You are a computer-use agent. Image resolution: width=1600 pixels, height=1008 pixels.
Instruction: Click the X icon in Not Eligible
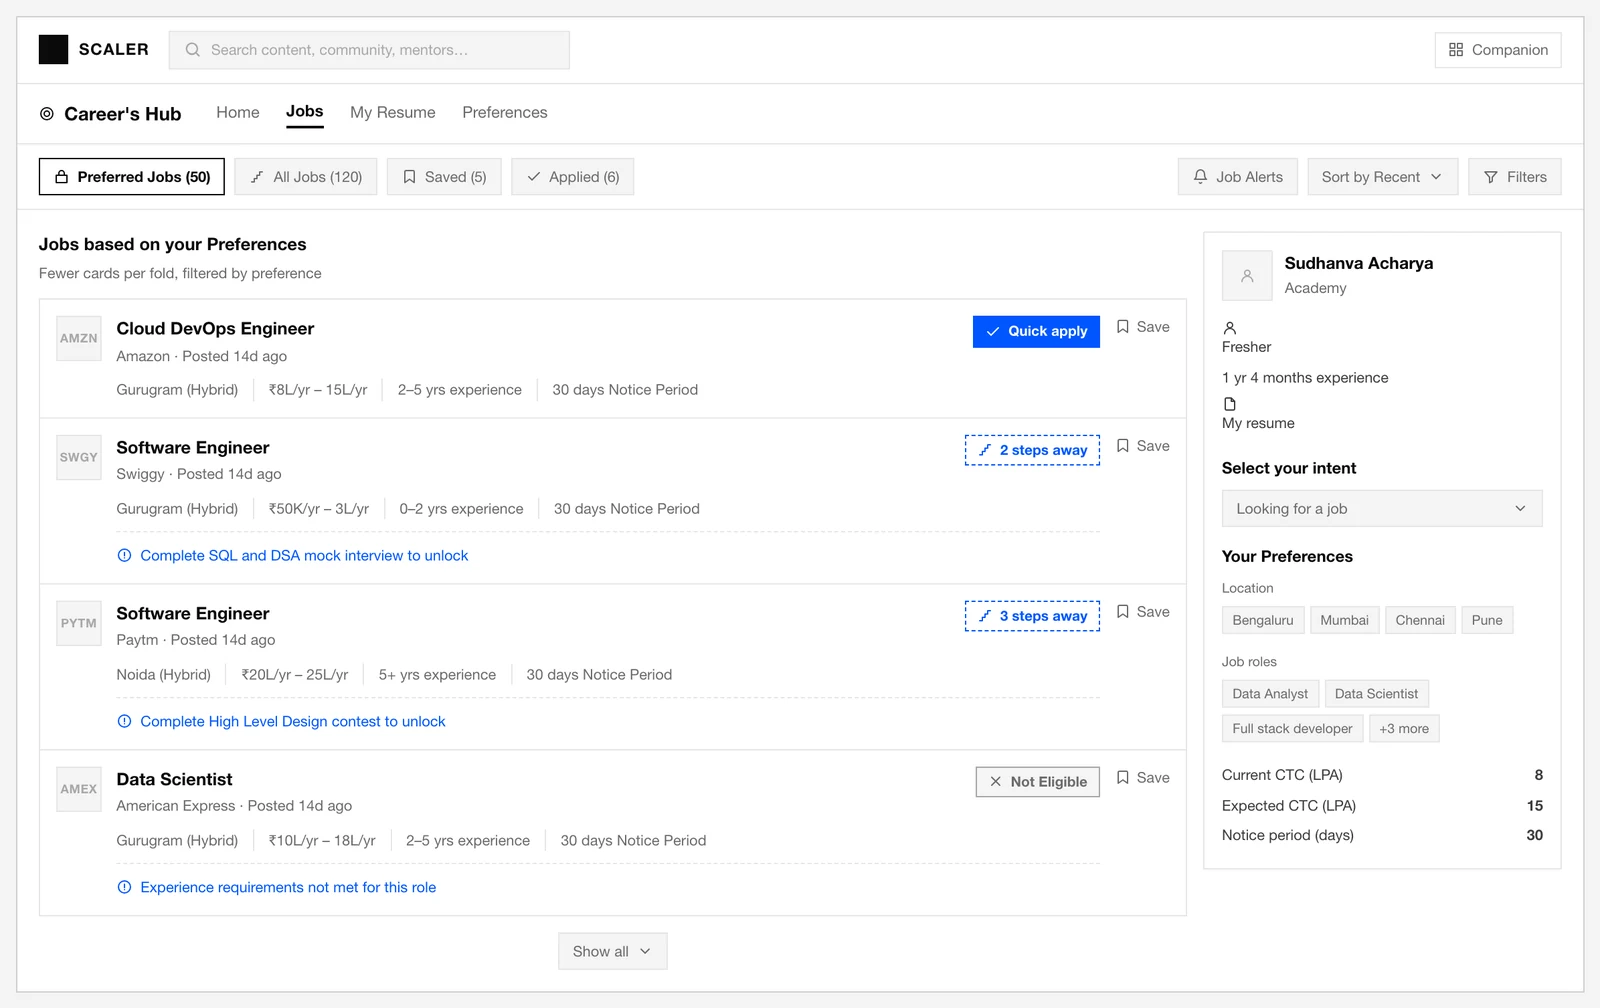tap(995, 782)
